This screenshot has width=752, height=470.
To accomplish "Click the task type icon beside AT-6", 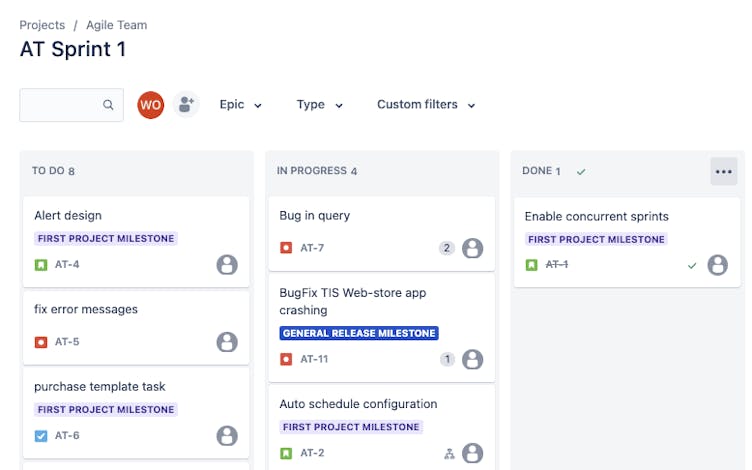I will 41,435.
